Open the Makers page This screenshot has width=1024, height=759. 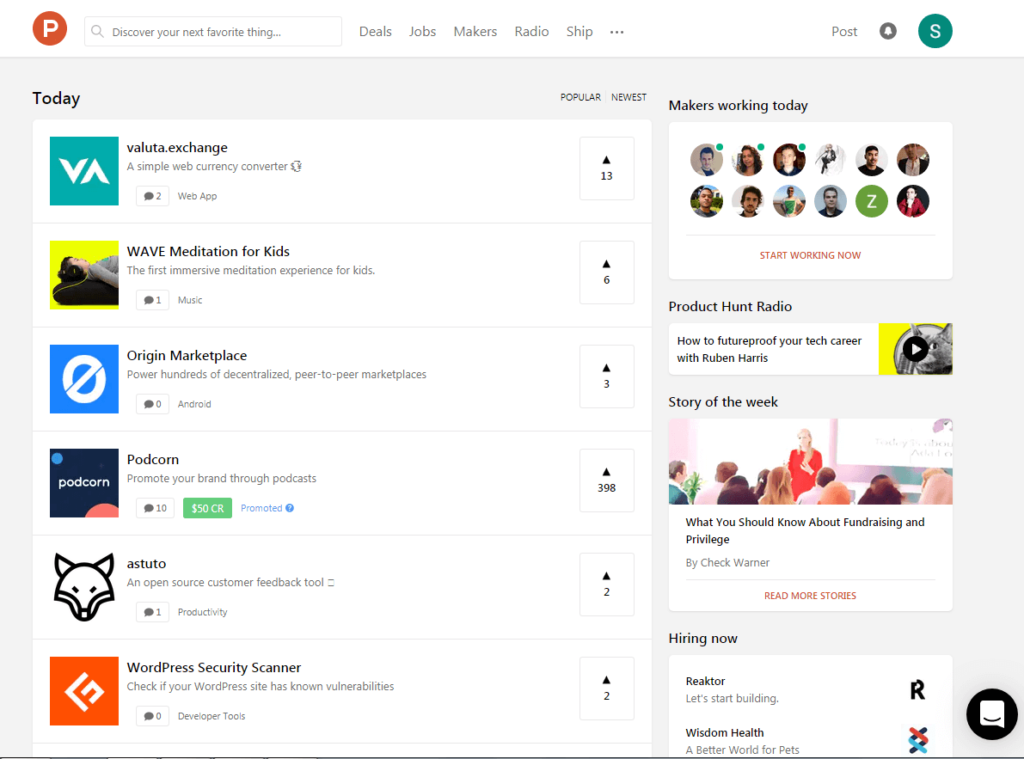tap(475, 31)
